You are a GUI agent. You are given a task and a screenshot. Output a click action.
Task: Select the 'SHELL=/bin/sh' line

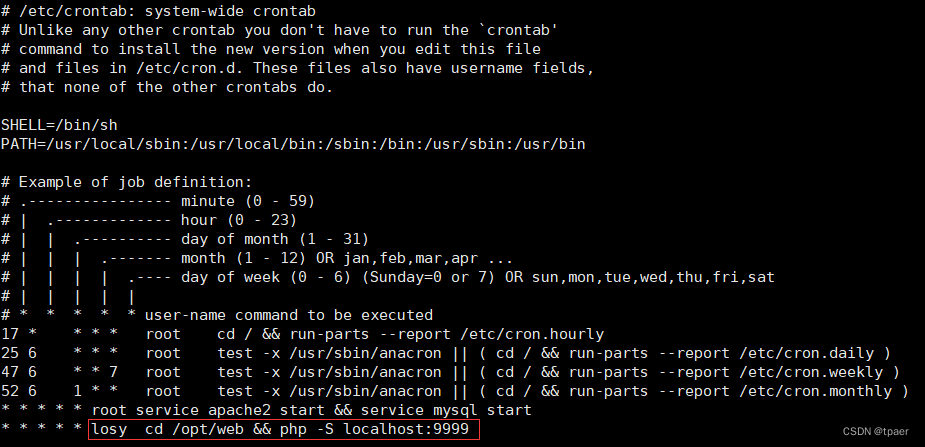pos(59,125)
